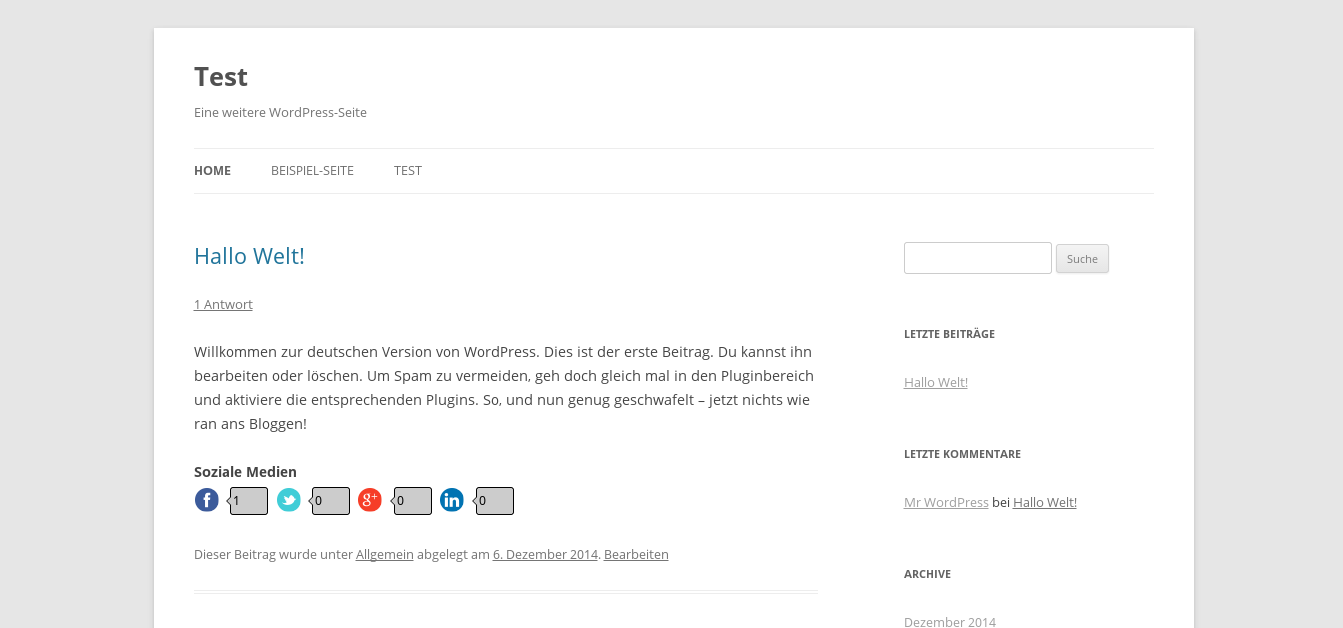Open the Mr WordPress commenter link

[x=946, y=502]
